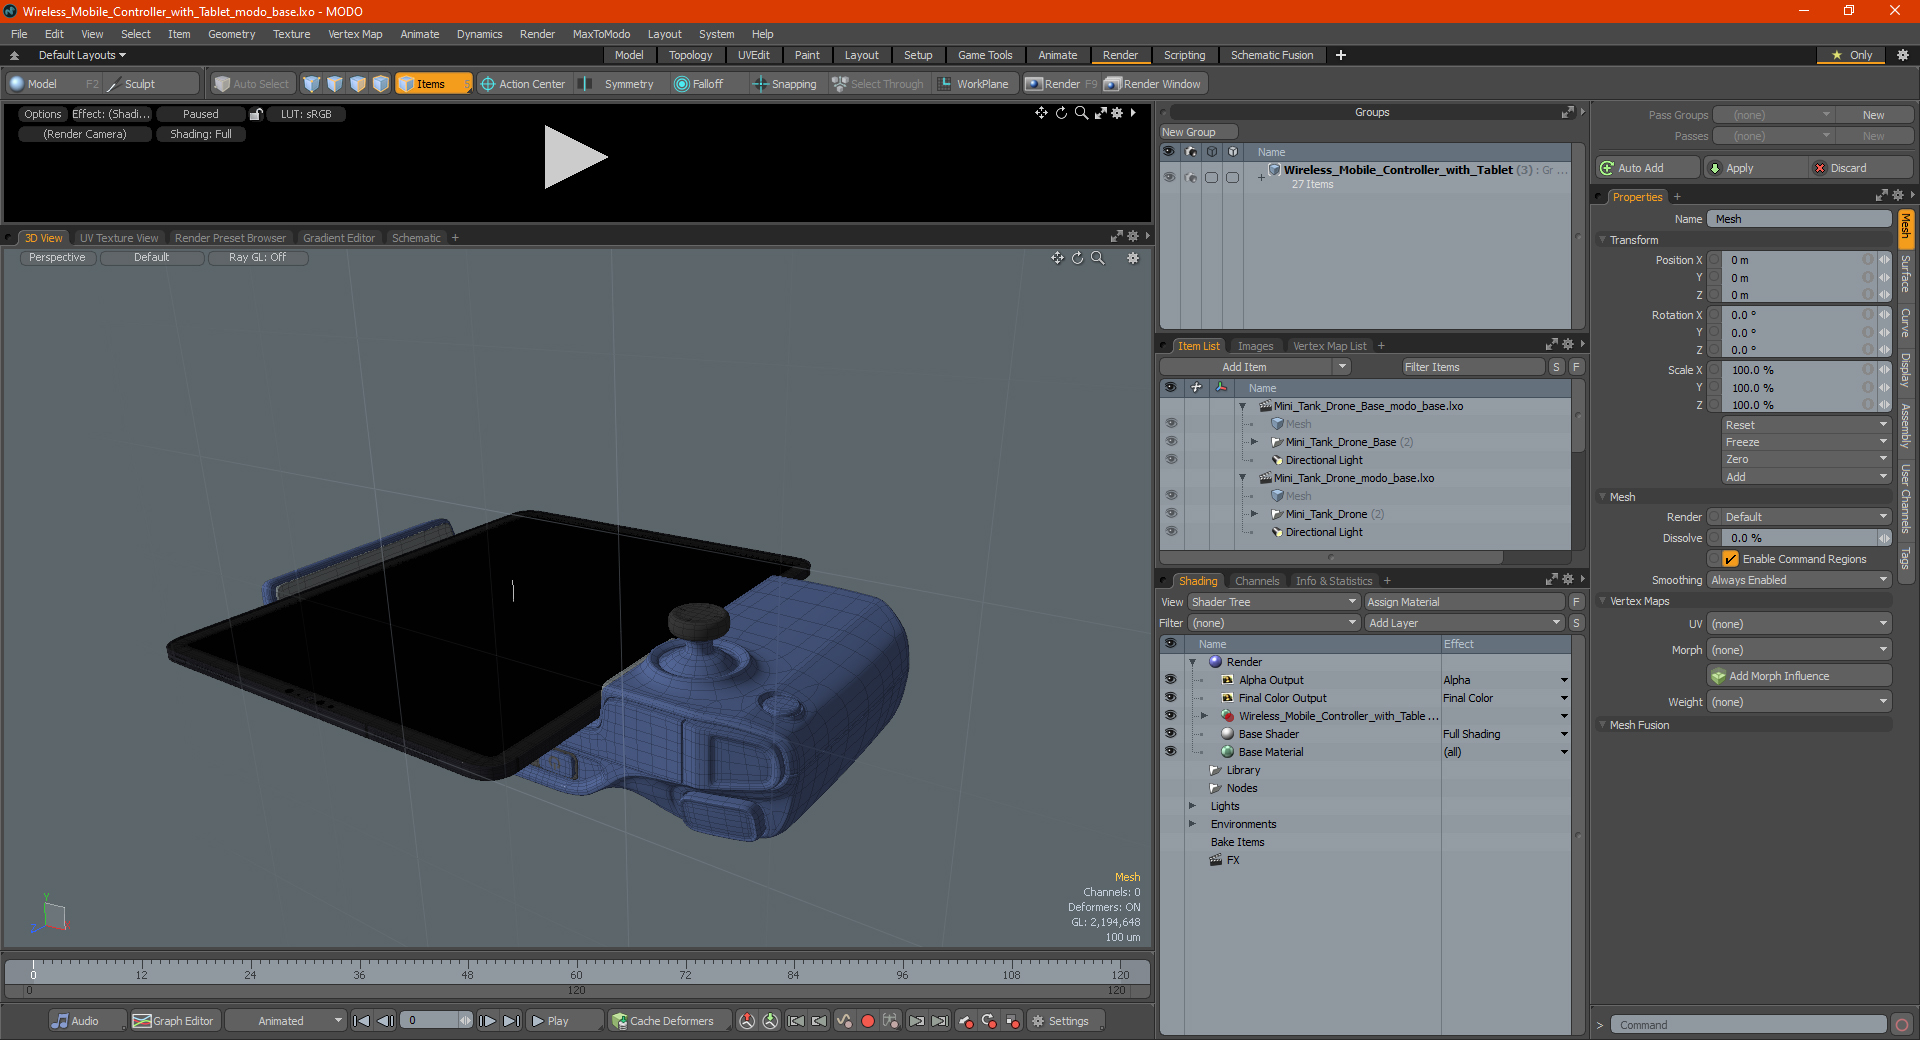Viewport: 1920px width, 1040px height.
Task: Start Render with camera icon
Action: (1061, 84)
